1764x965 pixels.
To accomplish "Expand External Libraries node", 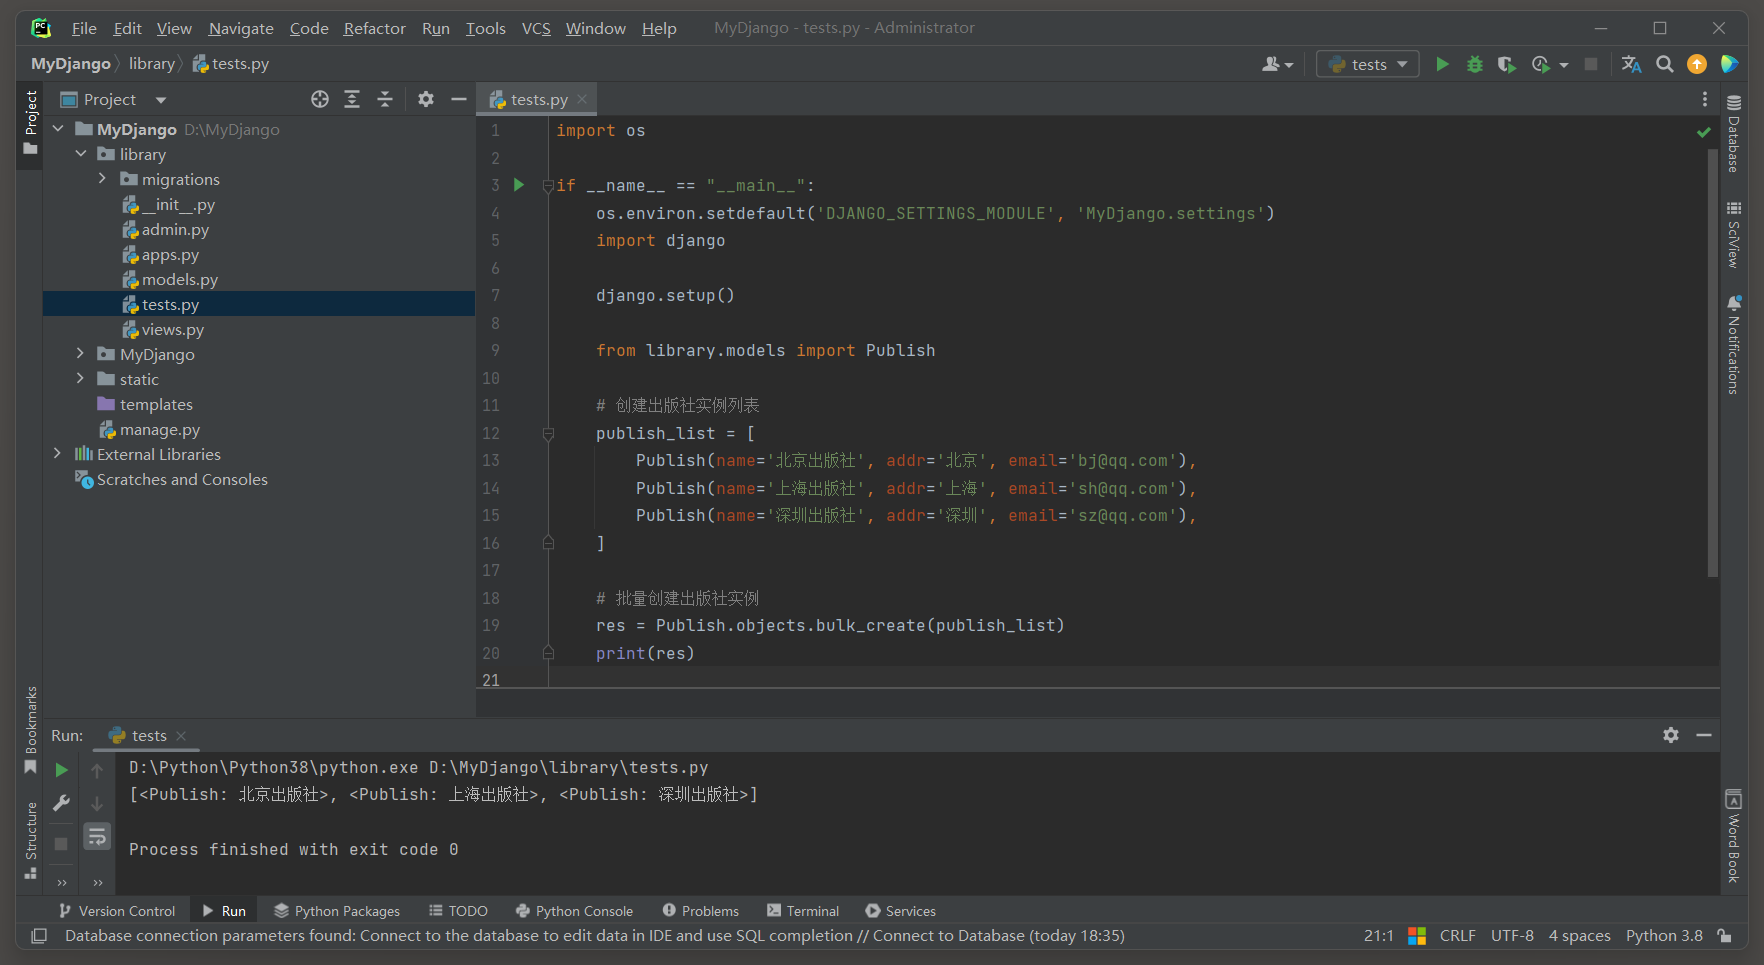I will click(58, 454).
